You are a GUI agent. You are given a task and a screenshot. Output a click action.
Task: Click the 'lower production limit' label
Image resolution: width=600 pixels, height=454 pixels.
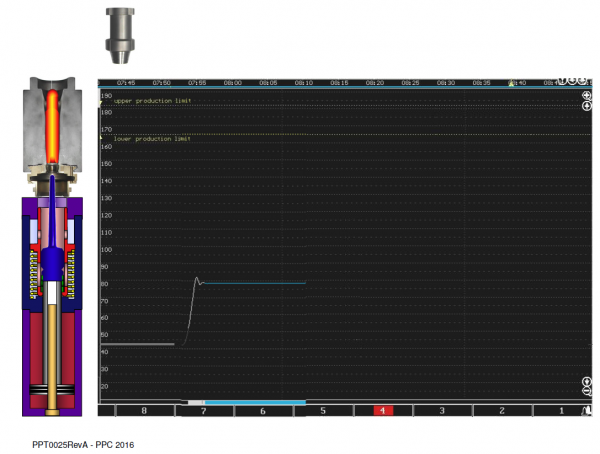(152, 139)
